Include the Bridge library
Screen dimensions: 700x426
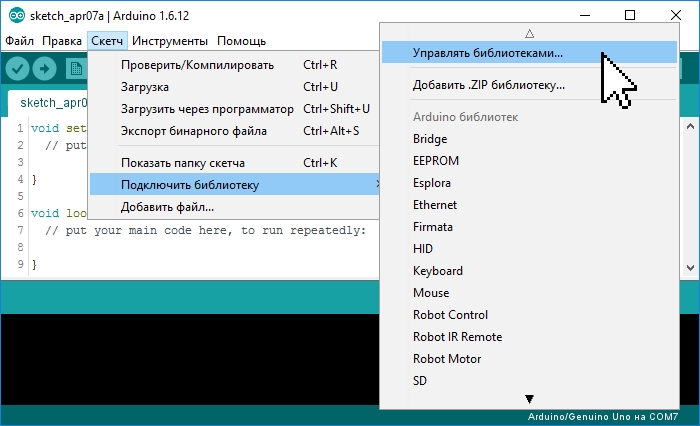[x=529, y=139]
